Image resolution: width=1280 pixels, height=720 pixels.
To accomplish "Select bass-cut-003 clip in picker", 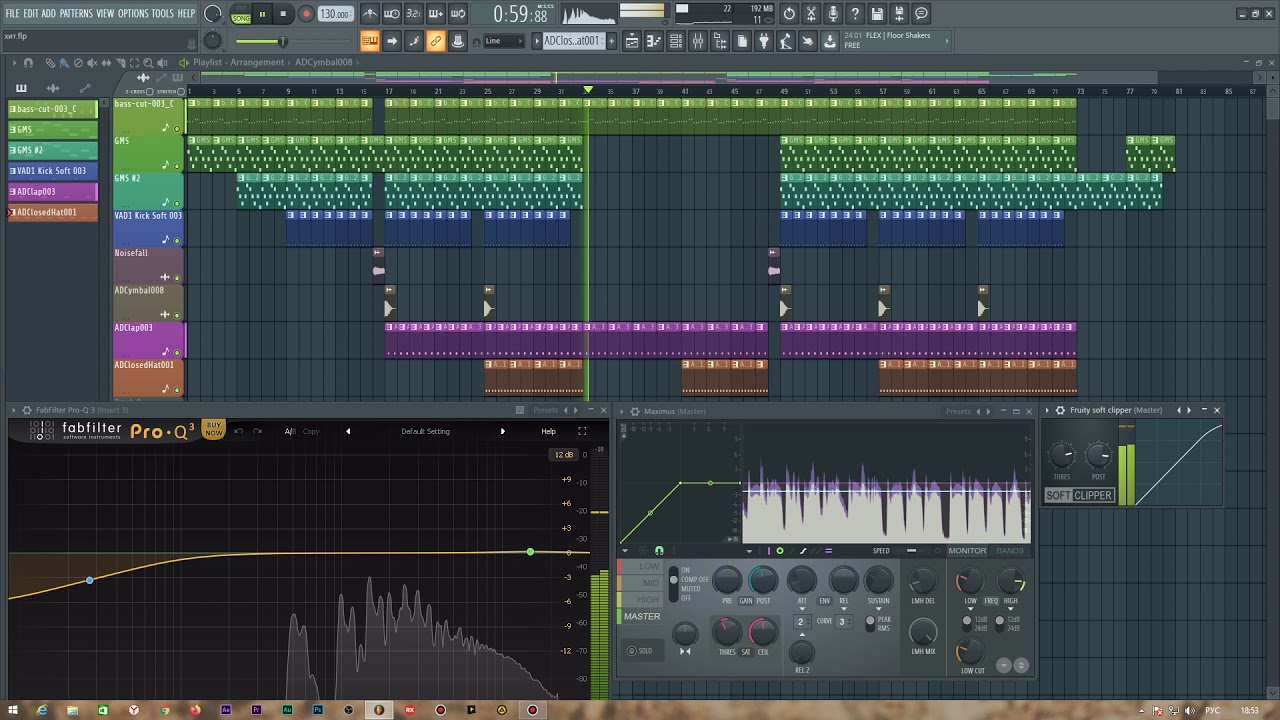I will pyautogui.click(x=53, y=108).
